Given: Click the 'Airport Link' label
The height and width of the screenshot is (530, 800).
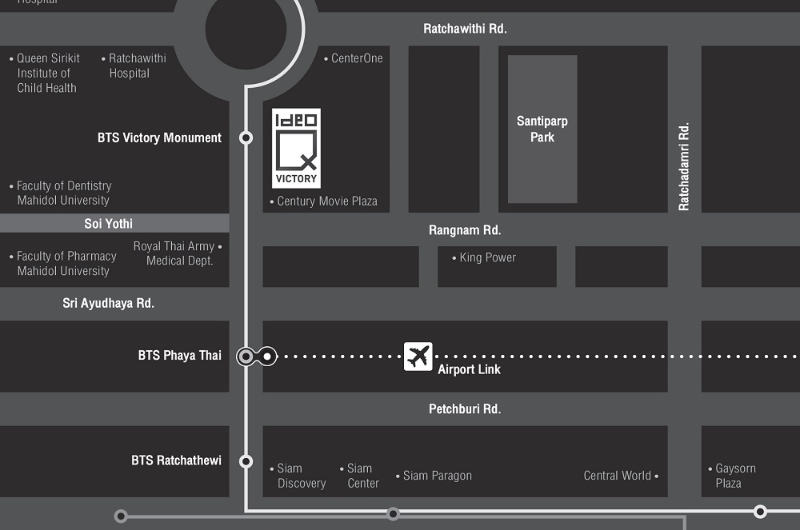Looking at the screenshot, I should pos(469,369).
